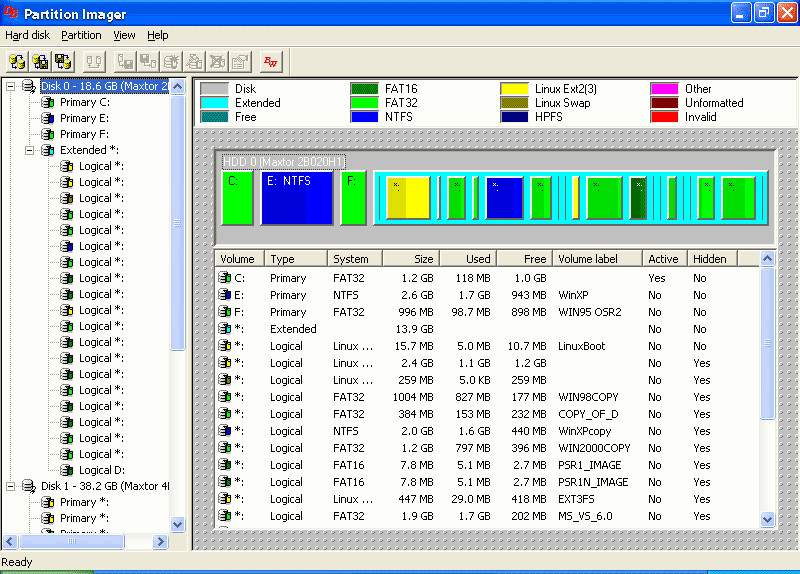Click the volume icon in the EXT3FS row
Viewport: 800px width, 574px height.
pos(224,498)
